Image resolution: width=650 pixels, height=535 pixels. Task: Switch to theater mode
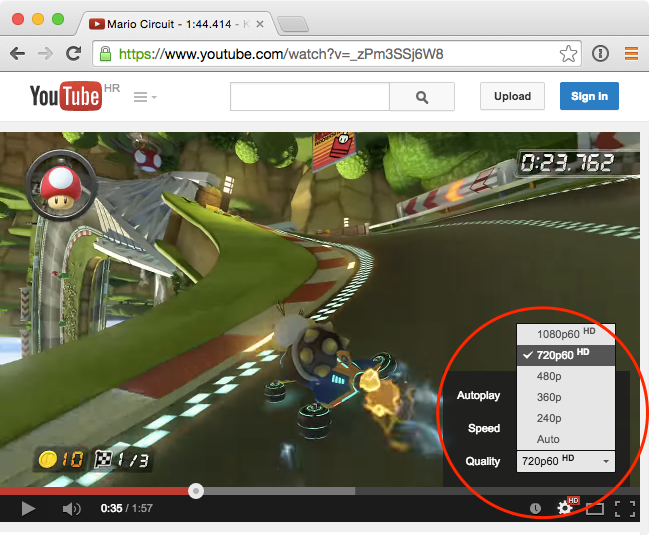(594, 508)
